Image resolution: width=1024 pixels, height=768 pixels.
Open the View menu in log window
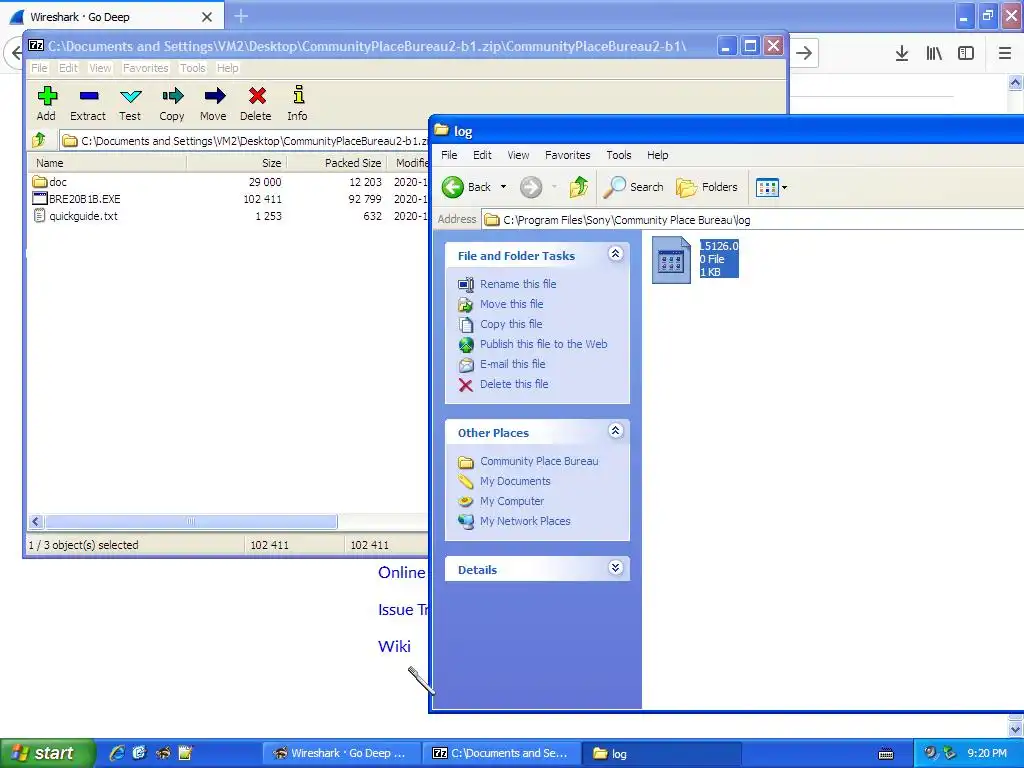[518, 155]
